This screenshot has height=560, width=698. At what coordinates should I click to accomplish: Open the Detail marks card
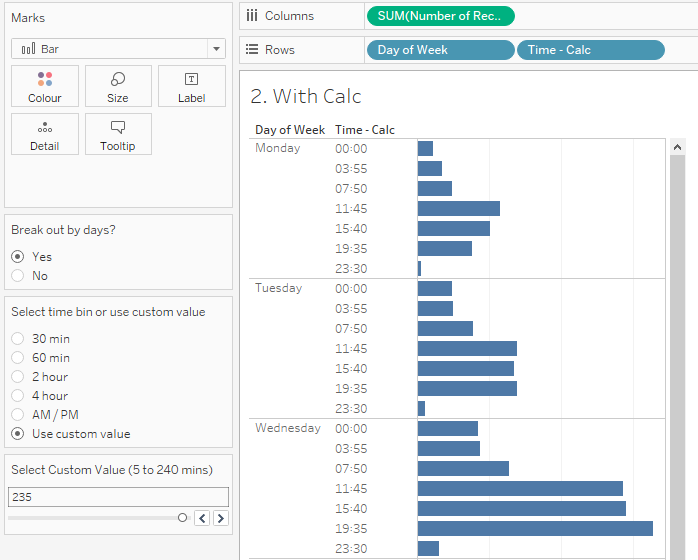coord(45,134)
